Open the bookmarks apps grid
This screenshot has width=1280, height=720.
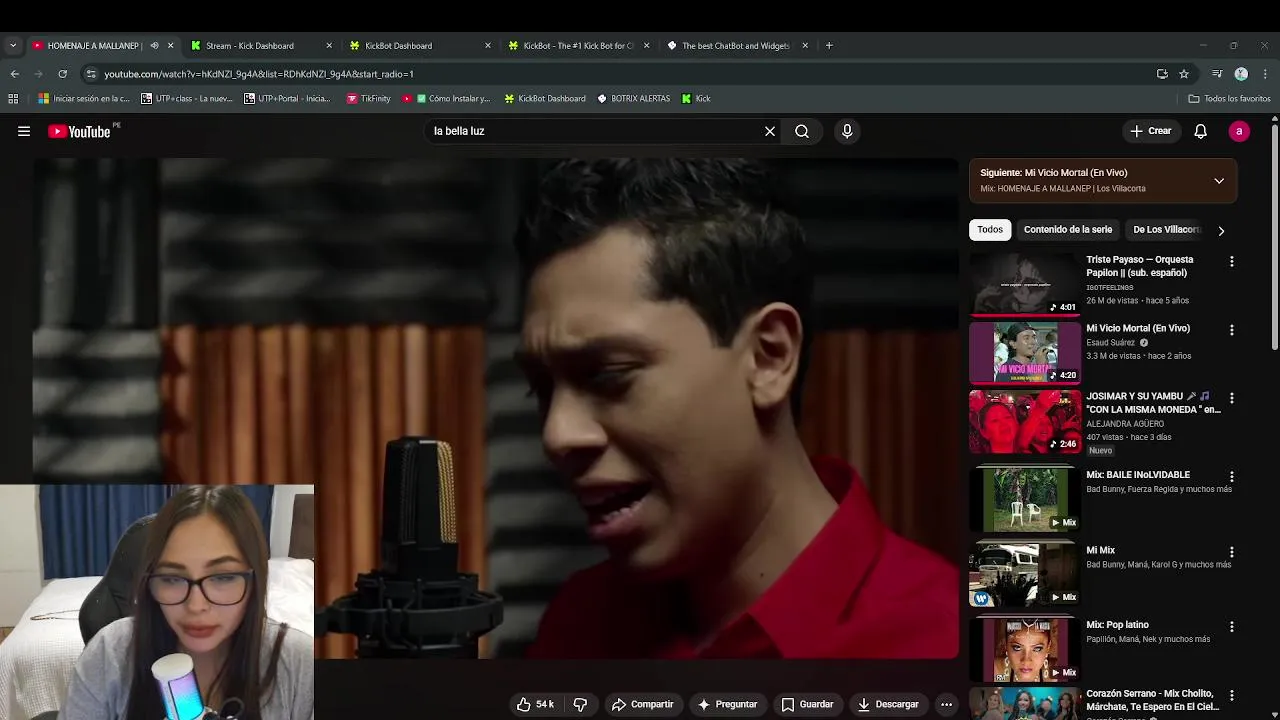(x=13, y=98)
